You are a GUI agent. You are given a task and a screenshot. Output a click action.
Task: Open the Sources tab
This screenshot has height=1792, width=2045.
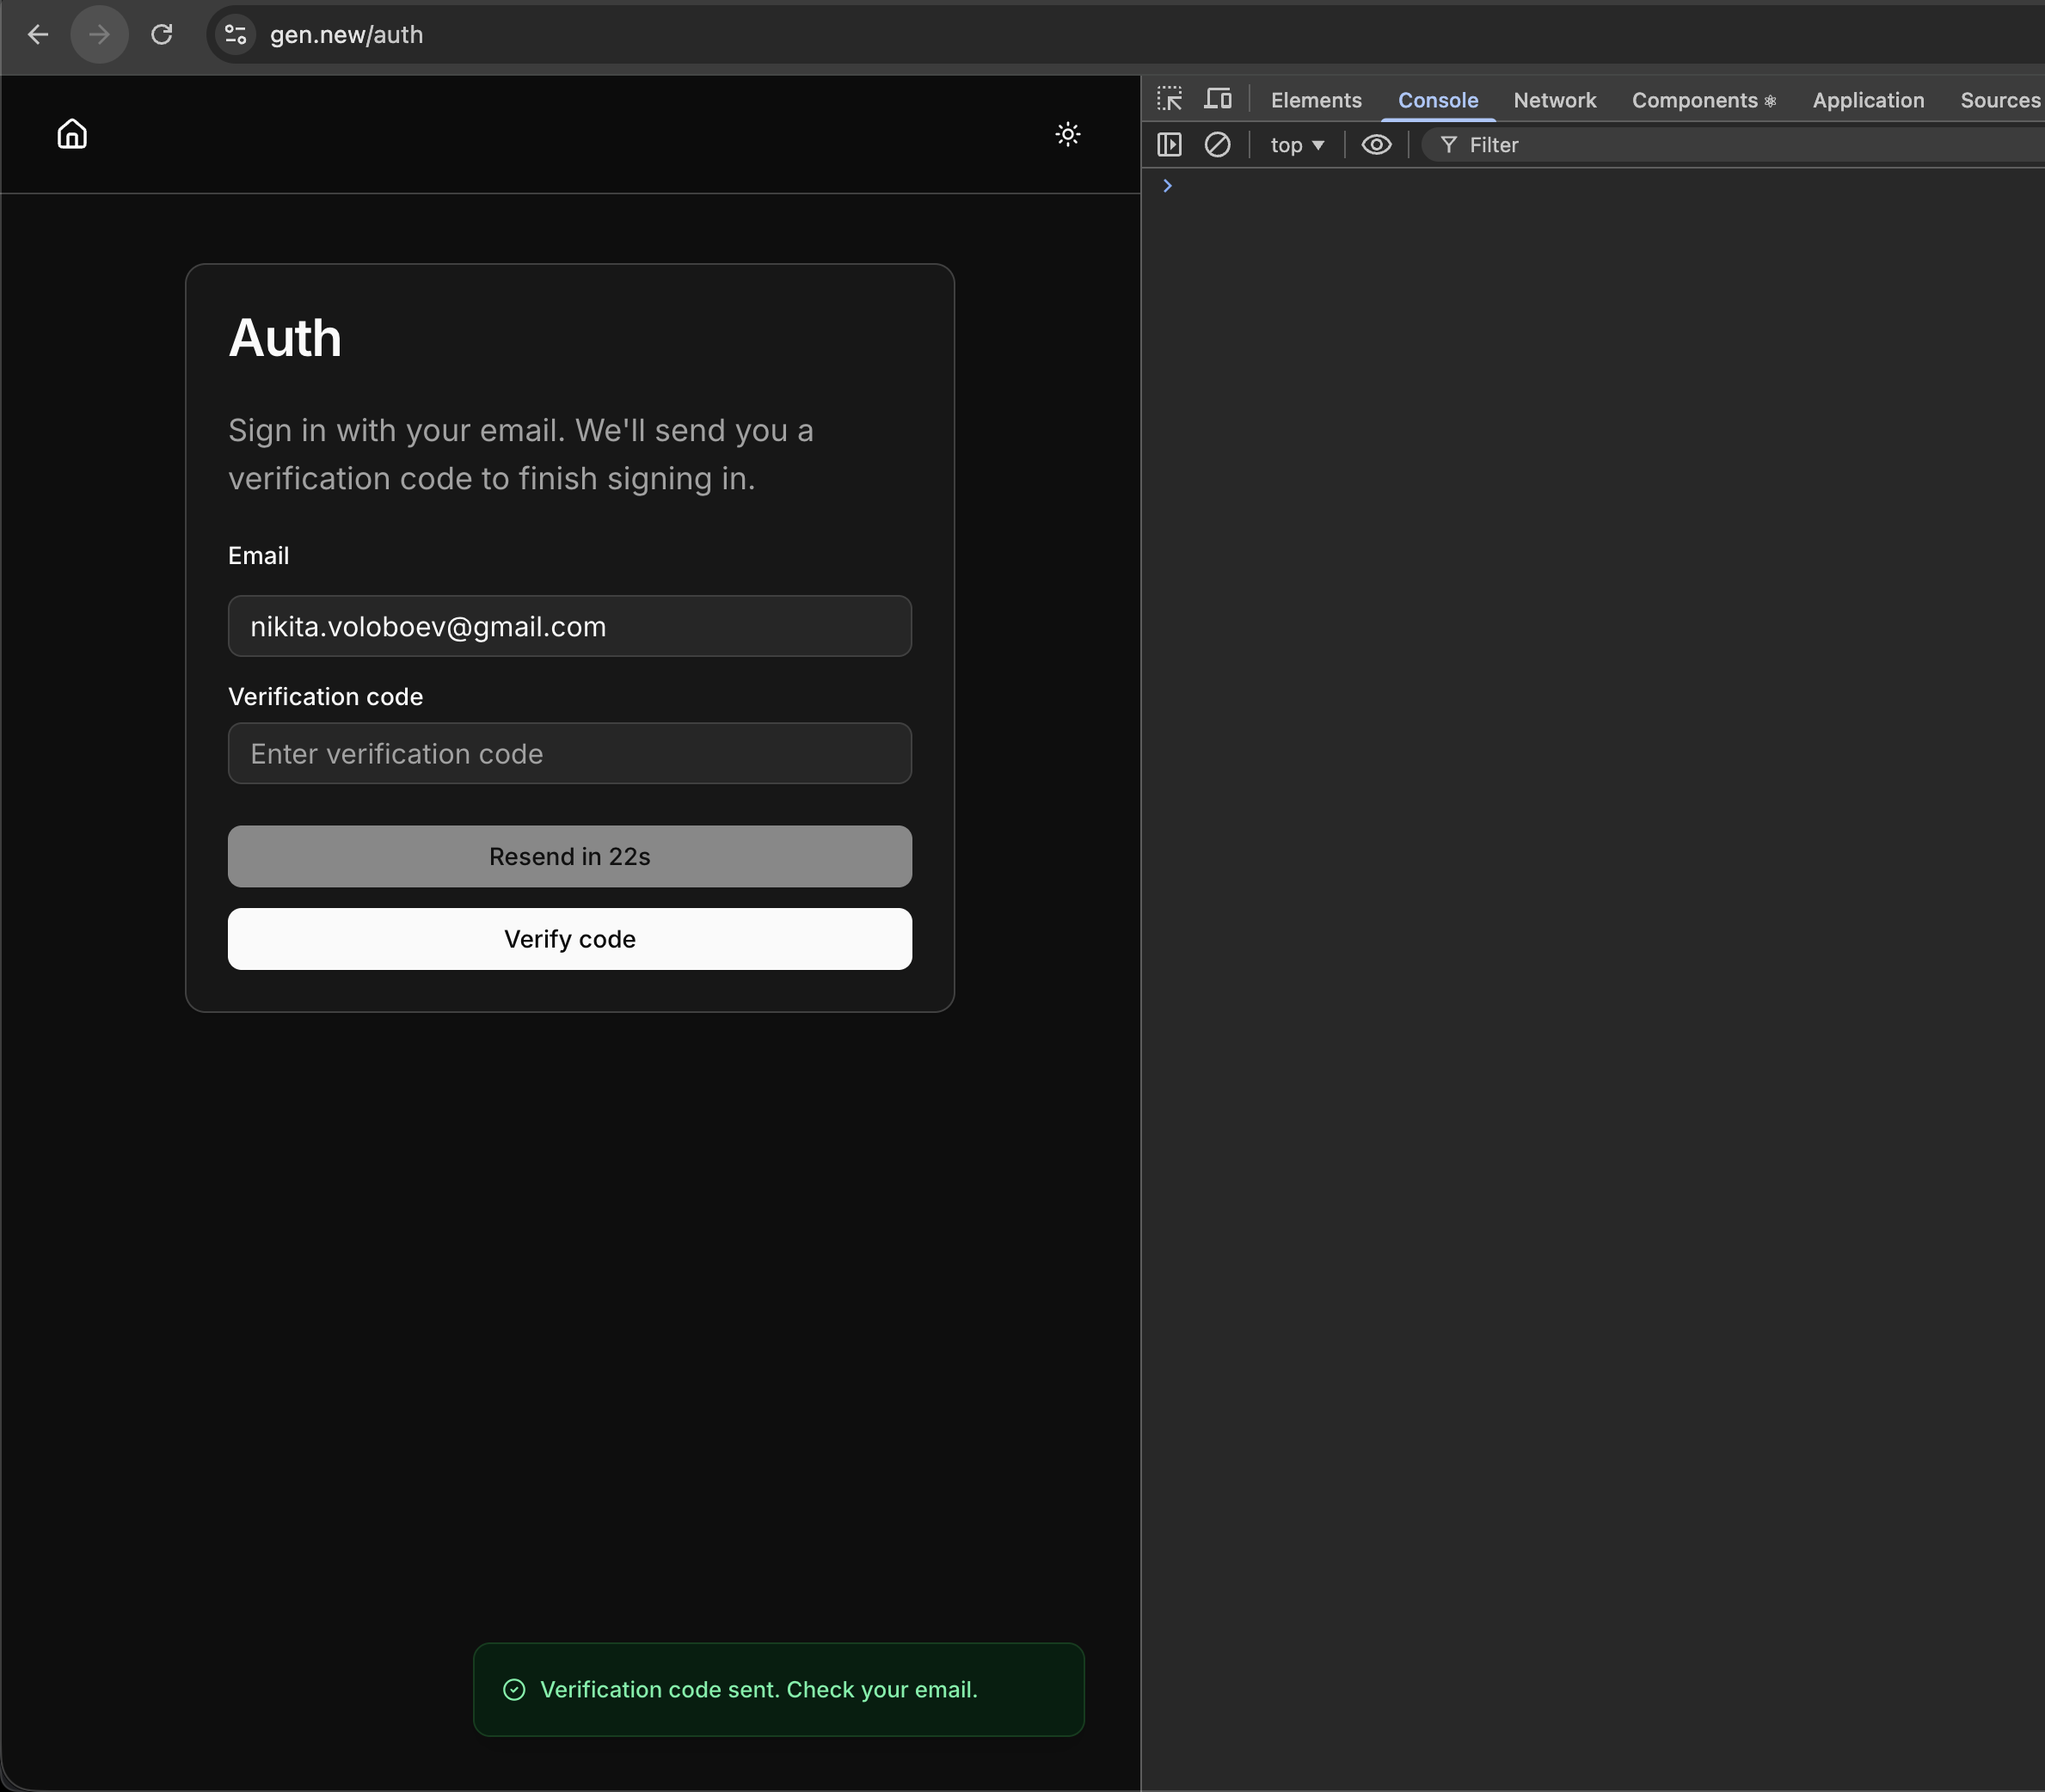pos(2000,100)
